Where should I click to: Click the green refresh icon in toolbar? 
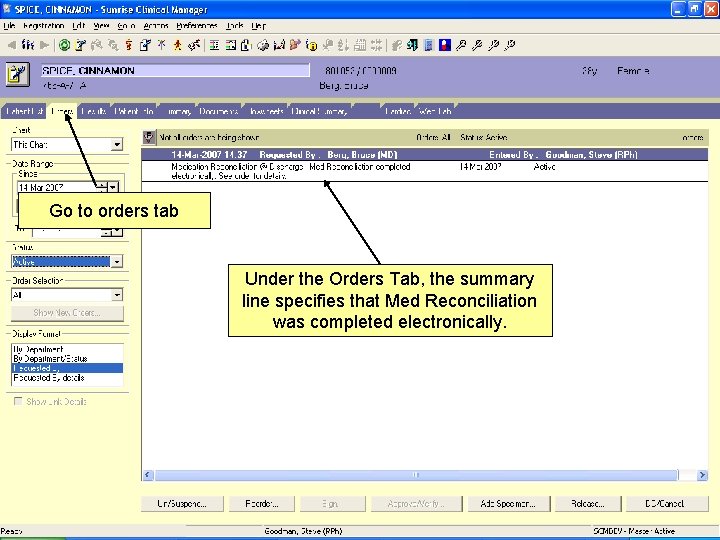pyautogui.click(x=65, y=45)
